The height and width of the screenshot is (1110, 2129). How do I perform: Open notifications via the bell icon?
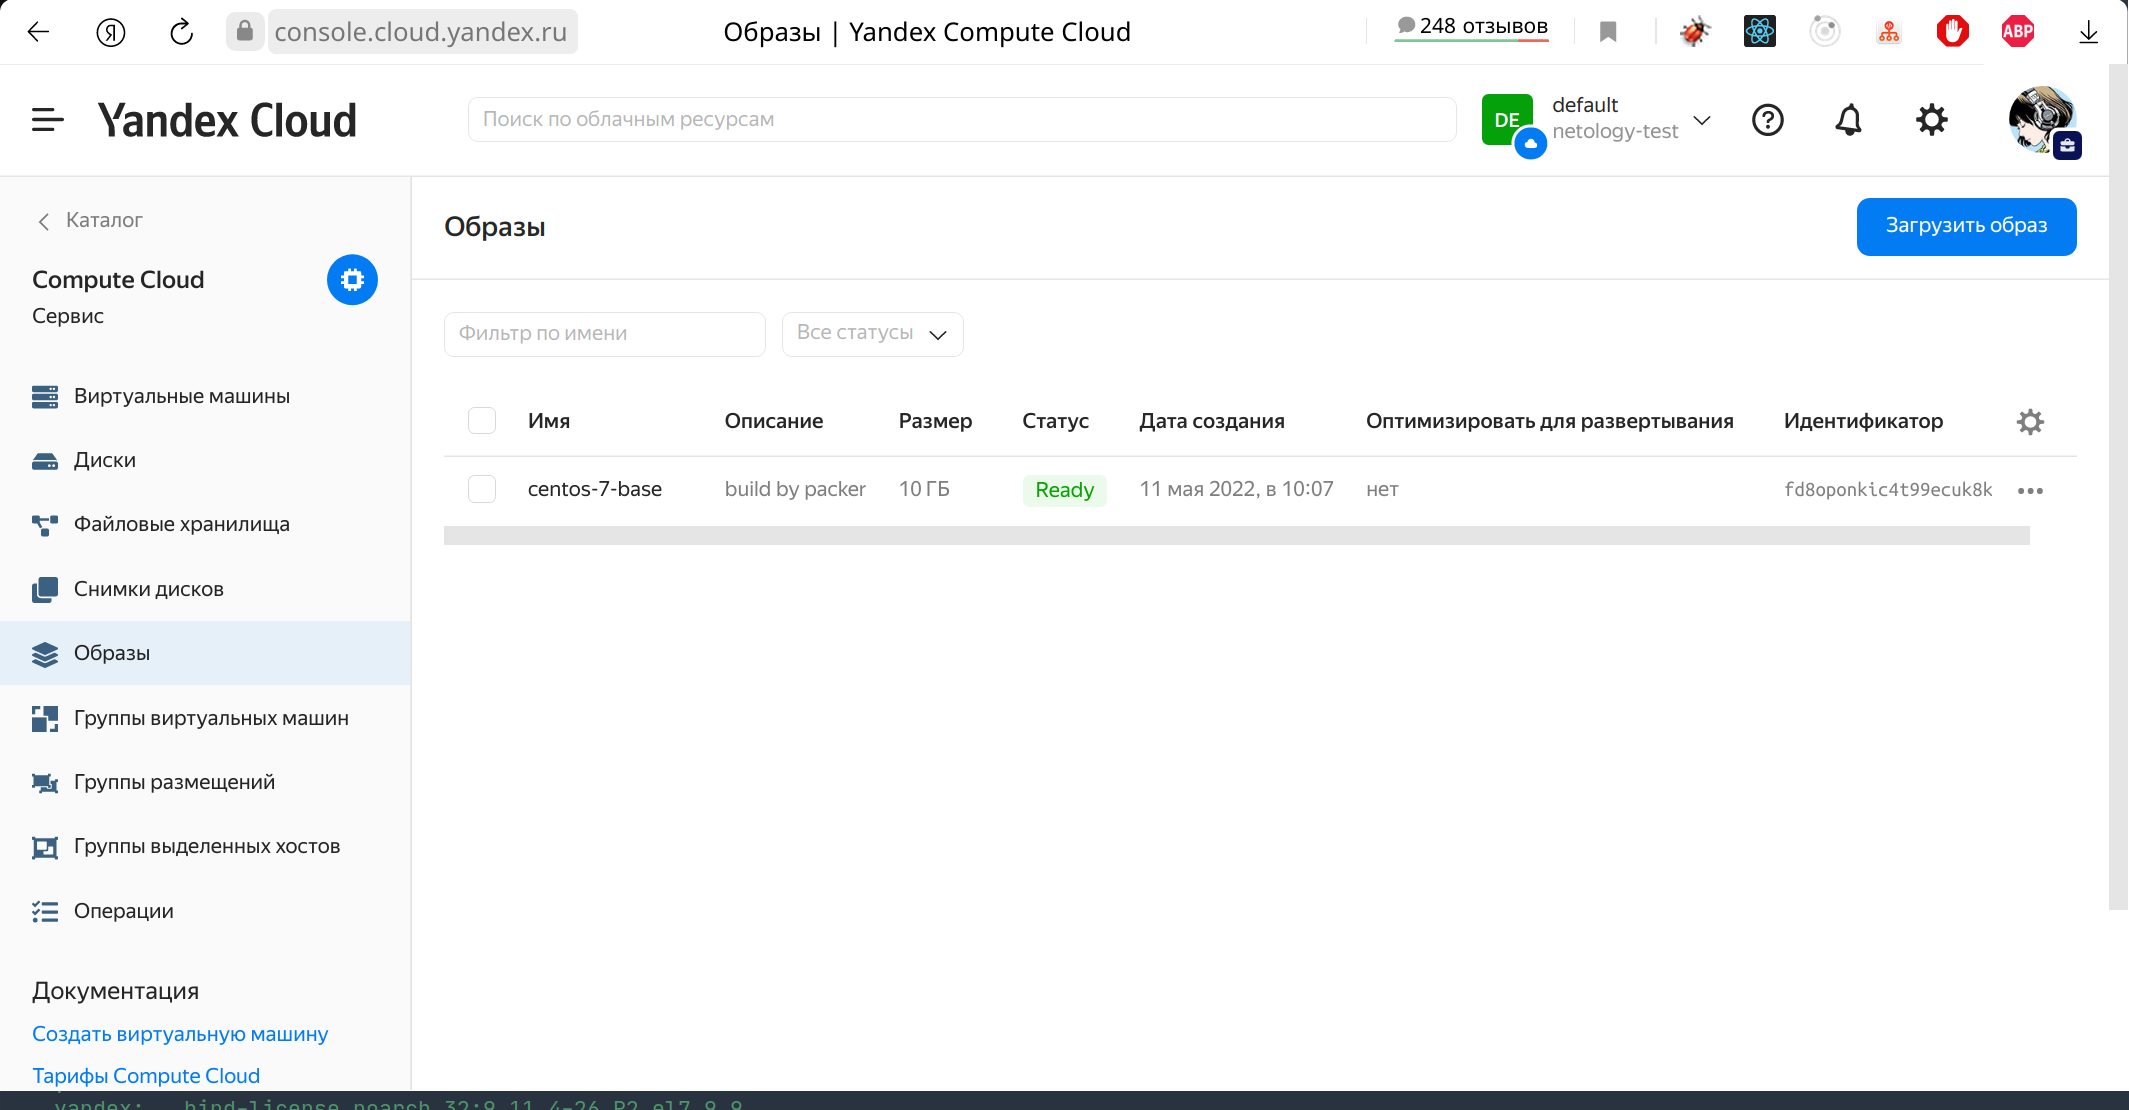1848,120
